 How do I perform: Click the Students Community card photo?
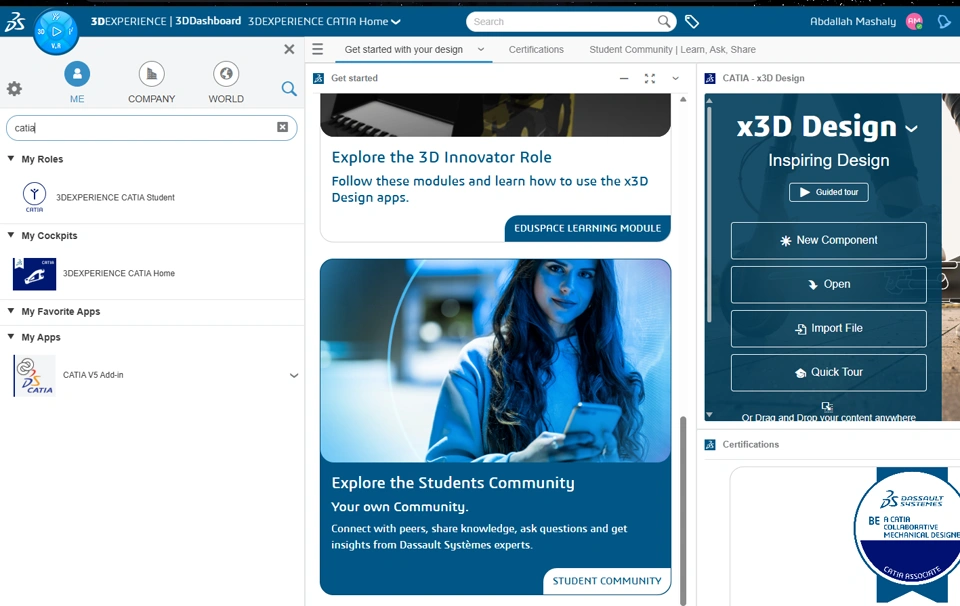pyautogui.click(x=495, y=361)
